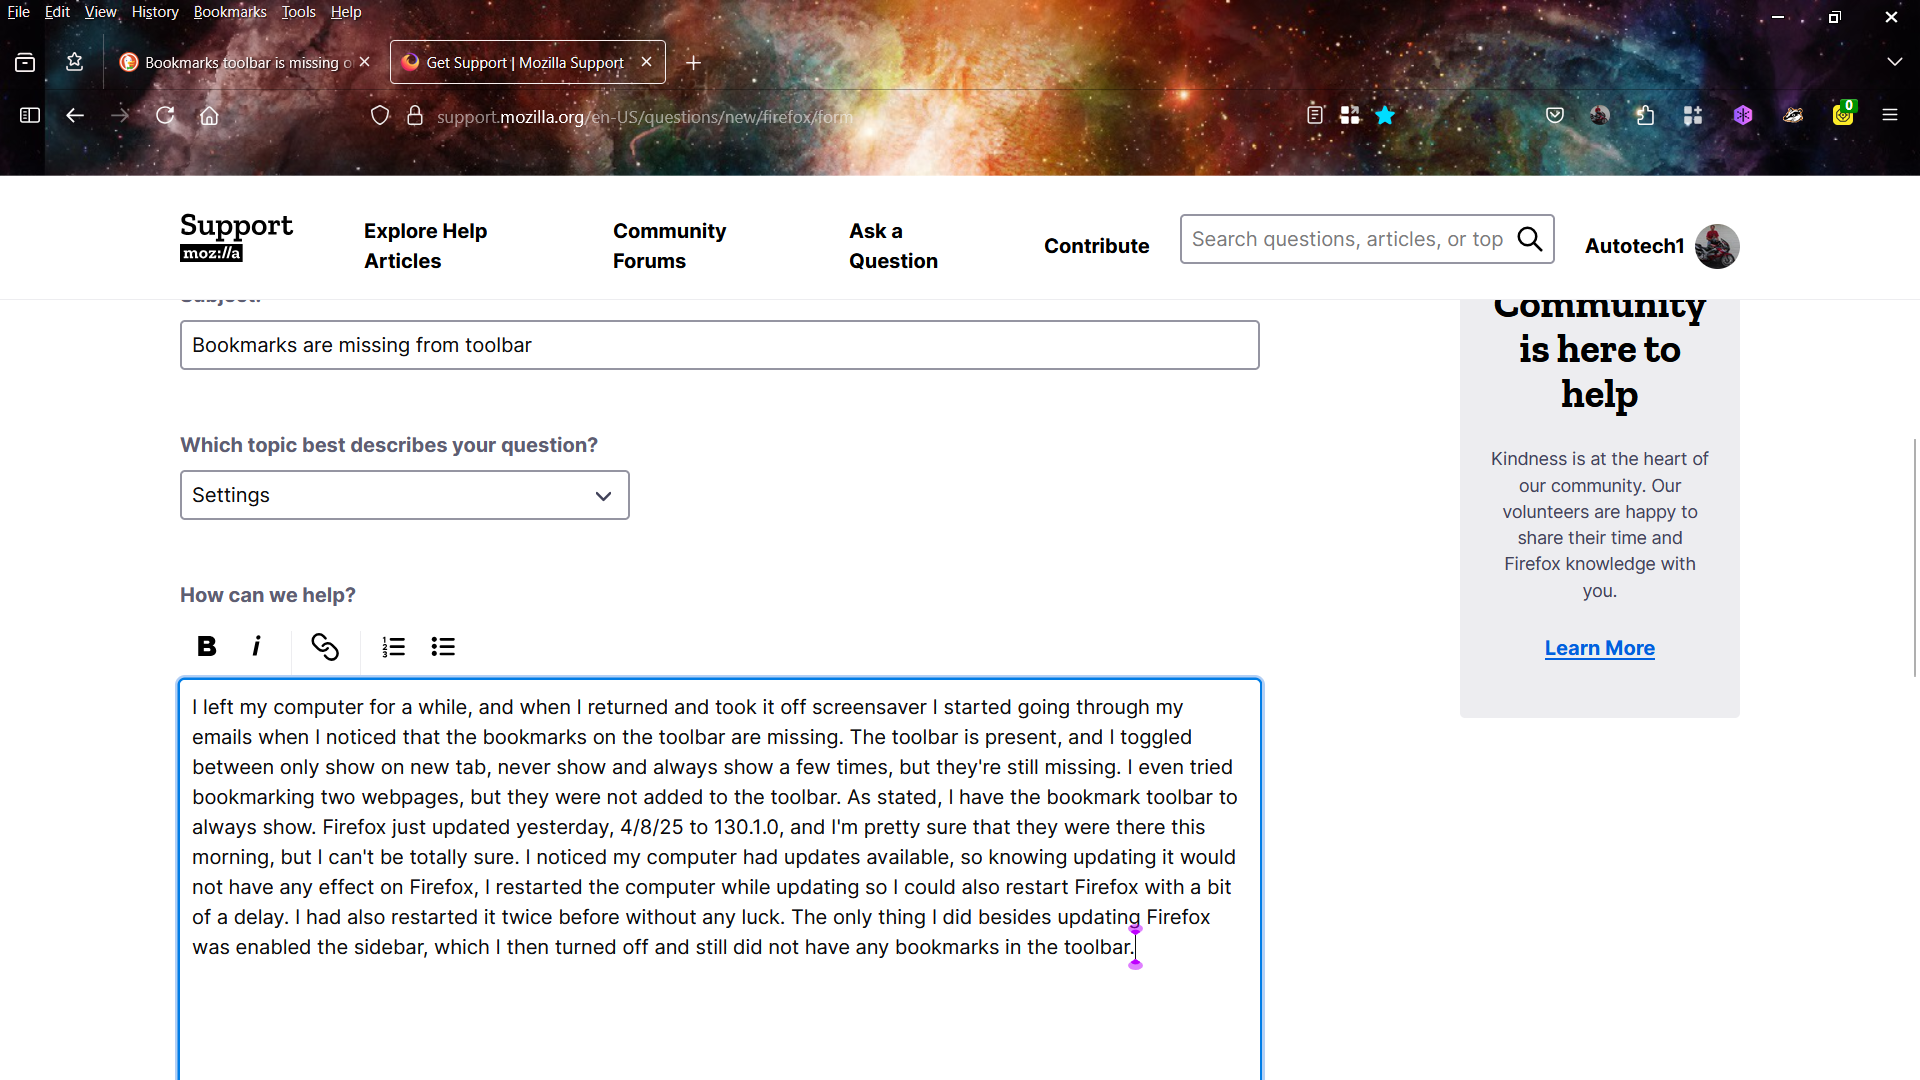Open the Extensions puzzle-piece menu

(1645, 116)
